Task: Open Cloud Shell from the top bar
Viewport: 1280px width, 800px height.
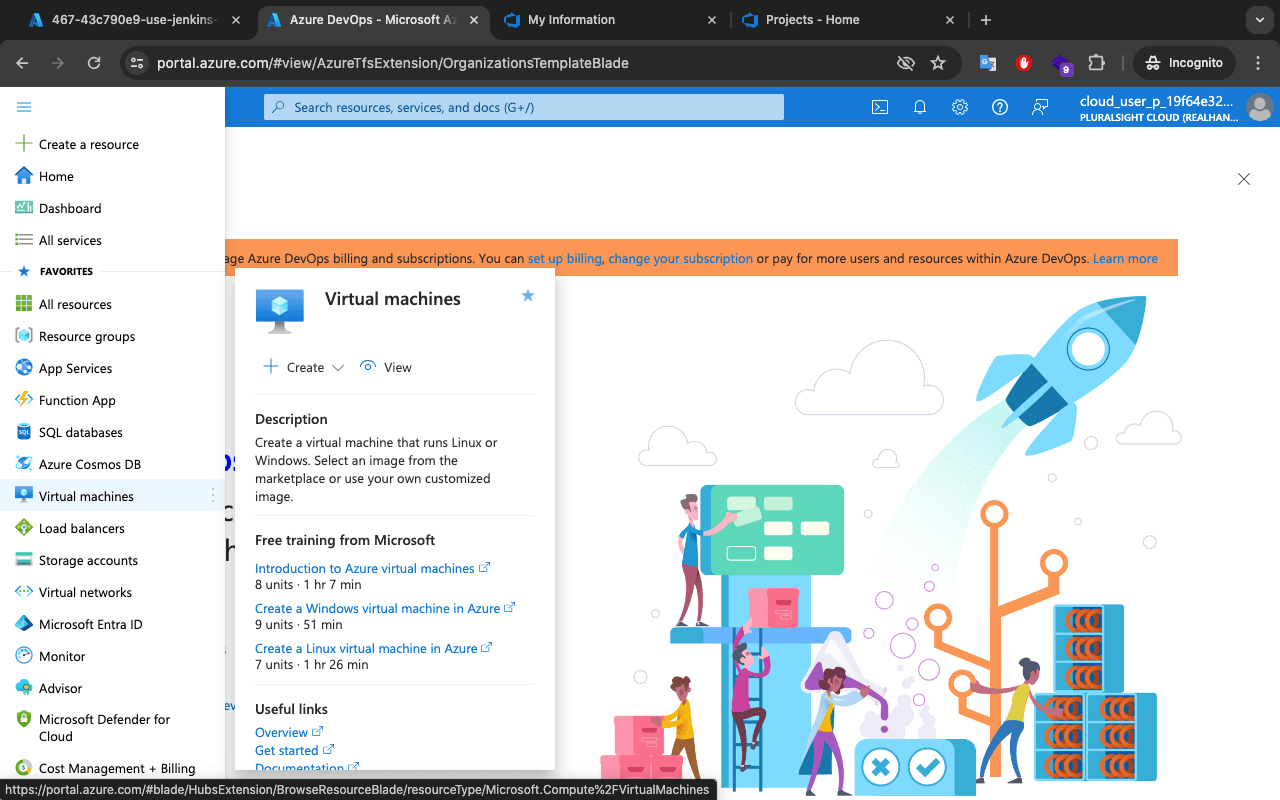Action: point(880,107)
